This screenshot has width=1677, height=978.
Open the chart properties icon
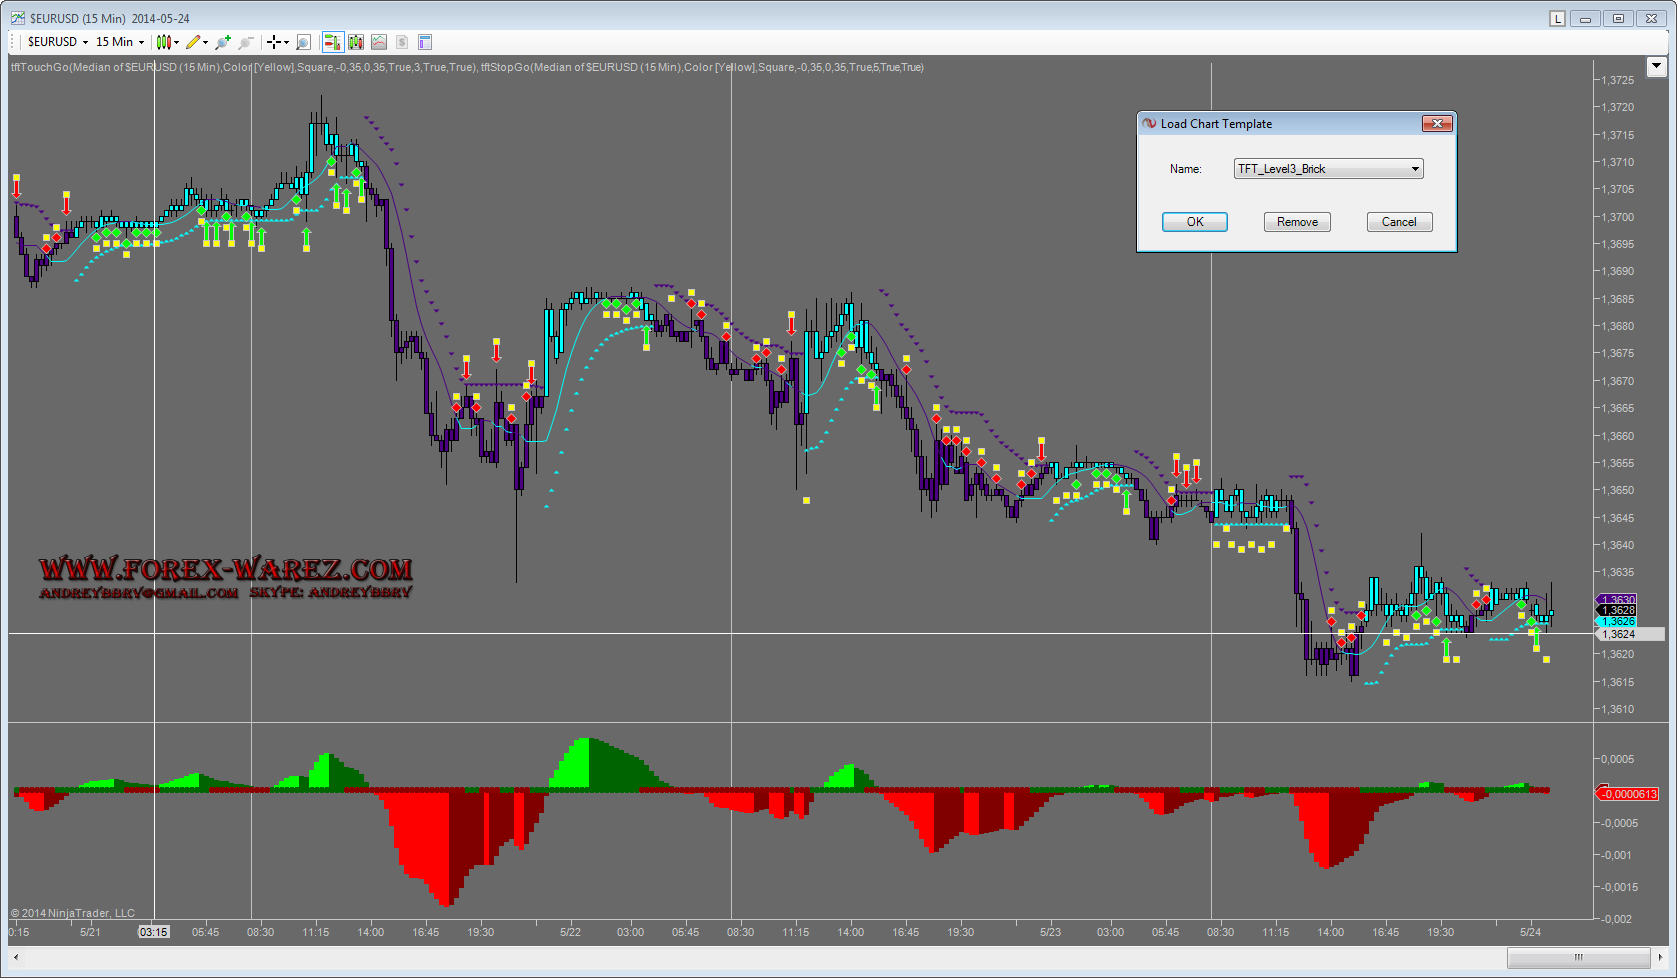(x=425, y=42)
